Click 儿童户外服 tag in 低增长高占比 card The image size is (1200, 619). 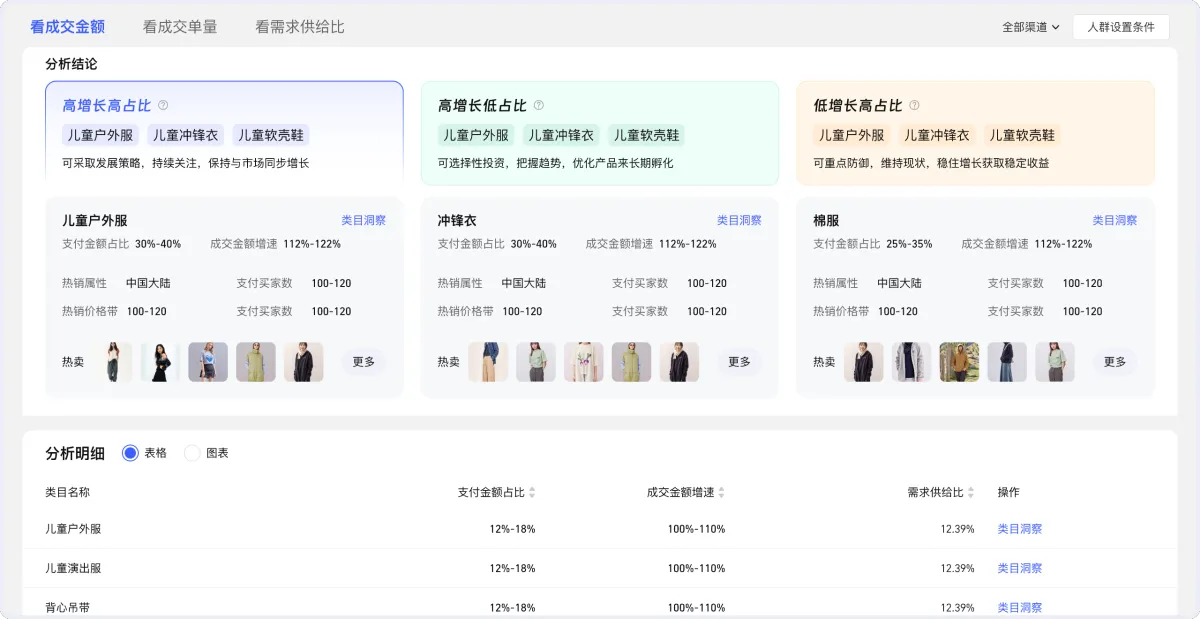pos(852,135)
